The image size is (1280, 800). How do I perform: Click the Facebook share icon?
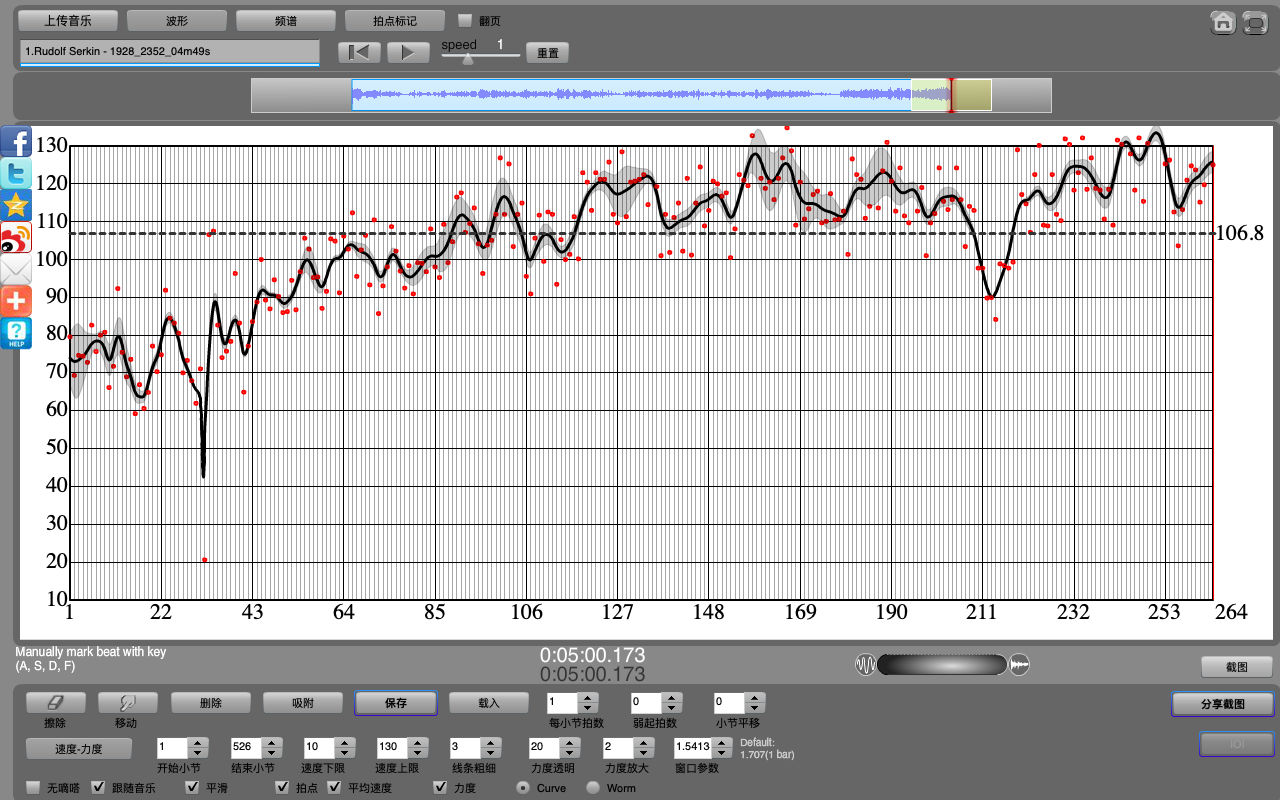[x=16, y=142]
